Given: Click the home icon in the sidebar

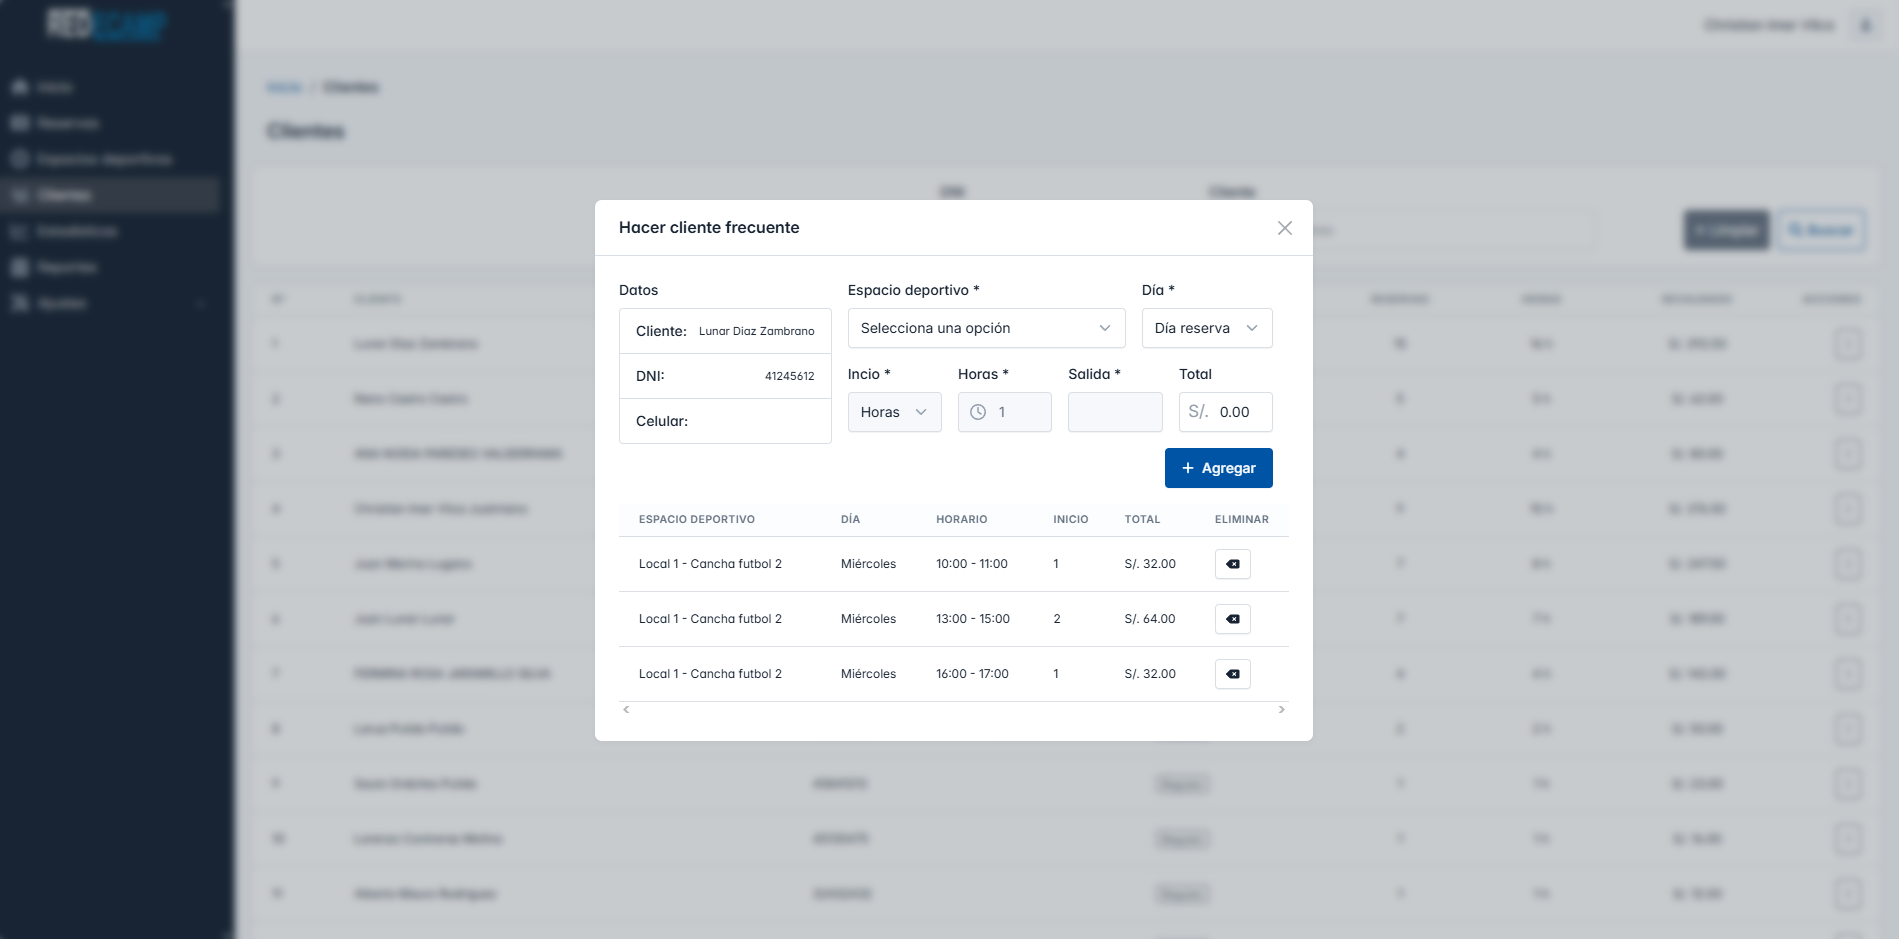Looking at the screenshot, I should pos(20,87).
